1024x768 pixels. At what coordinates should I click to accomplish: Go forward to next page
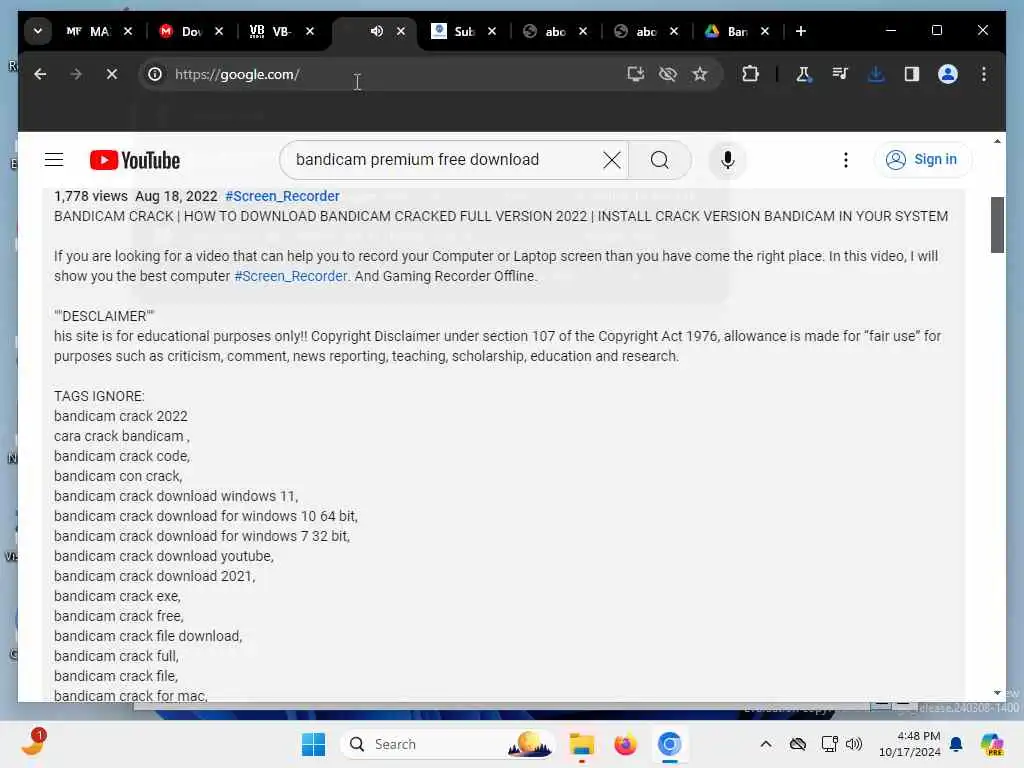point(76,74)
